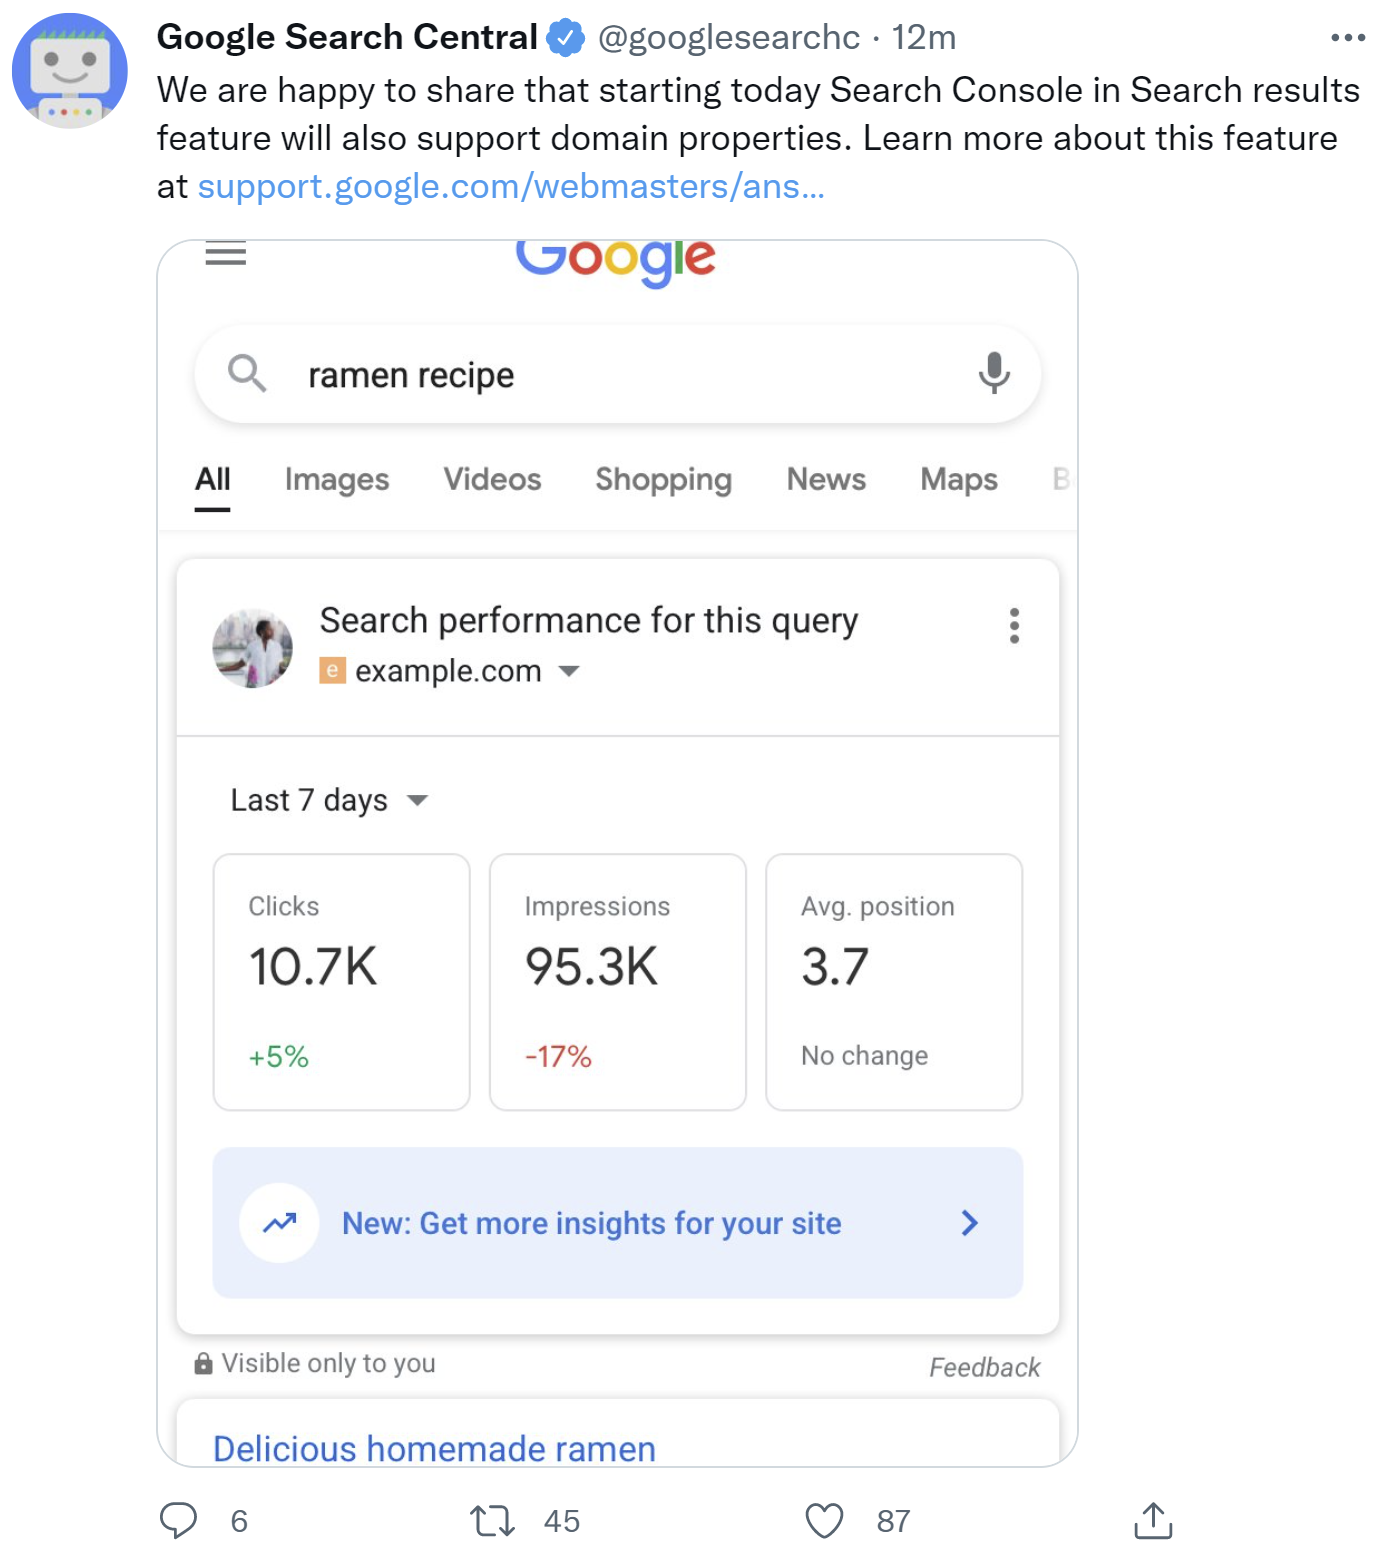Click the retweet icon

[x=492, y=1521]
